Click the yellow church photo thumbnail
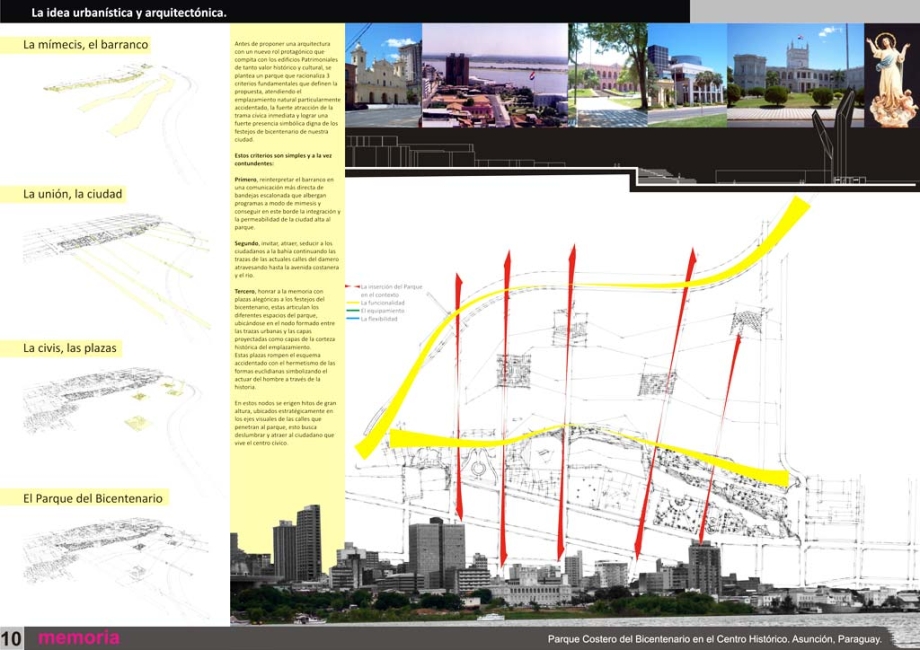Viewport: 920px width, 650px height. (x=382, y=75)
